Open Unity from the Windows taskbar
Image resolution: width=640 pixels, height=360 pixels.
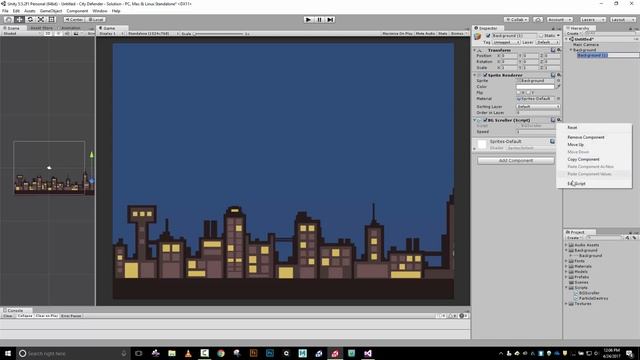[x=335, y=353]
